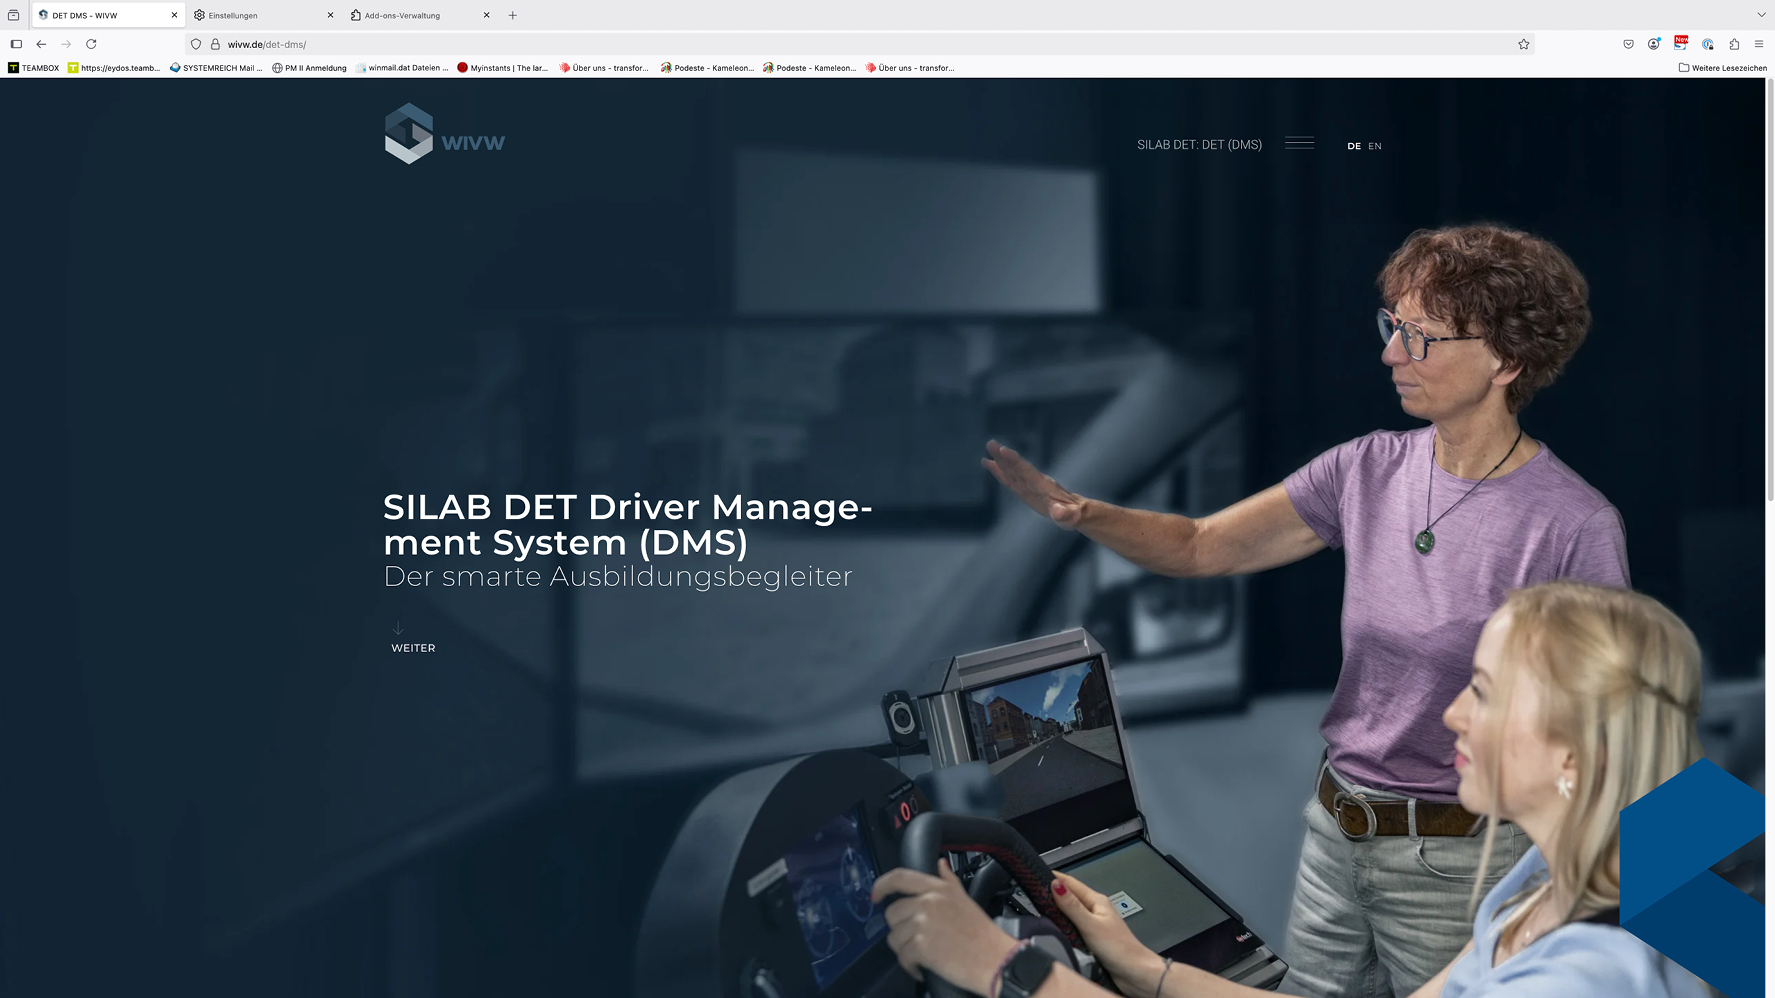Viewport: 1775px width, 998px height.
Task: Open the PM II Anmeldung bookmark
Action: coord(309,68)
